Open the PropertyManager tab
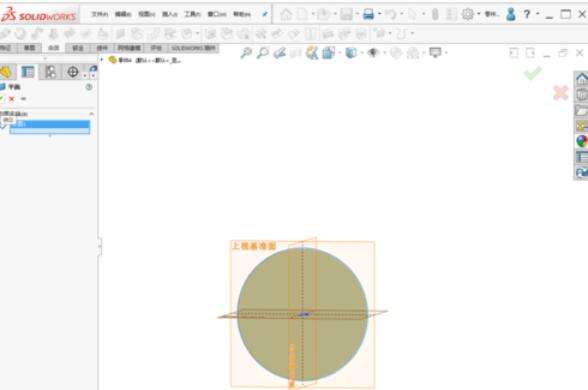The image size is (588, 390). tap(28, 72)
